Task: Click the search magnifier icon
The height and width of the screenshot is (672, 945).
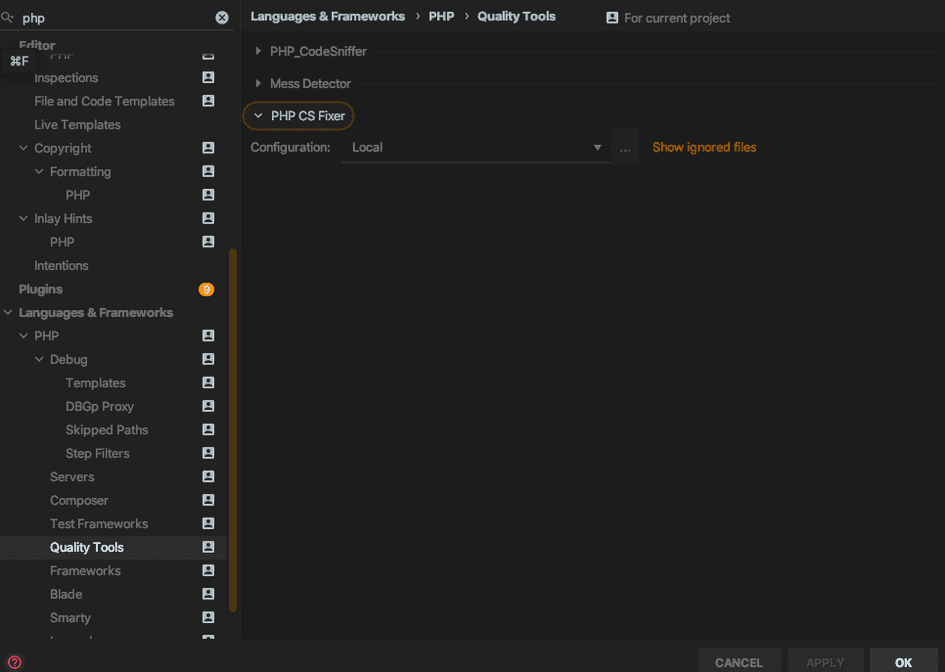Action: 7,17
